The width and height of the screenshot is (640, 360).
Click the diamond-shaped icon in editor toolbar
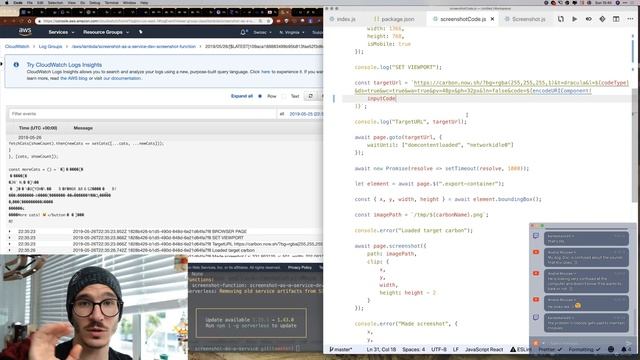click(x=602, y=19)
